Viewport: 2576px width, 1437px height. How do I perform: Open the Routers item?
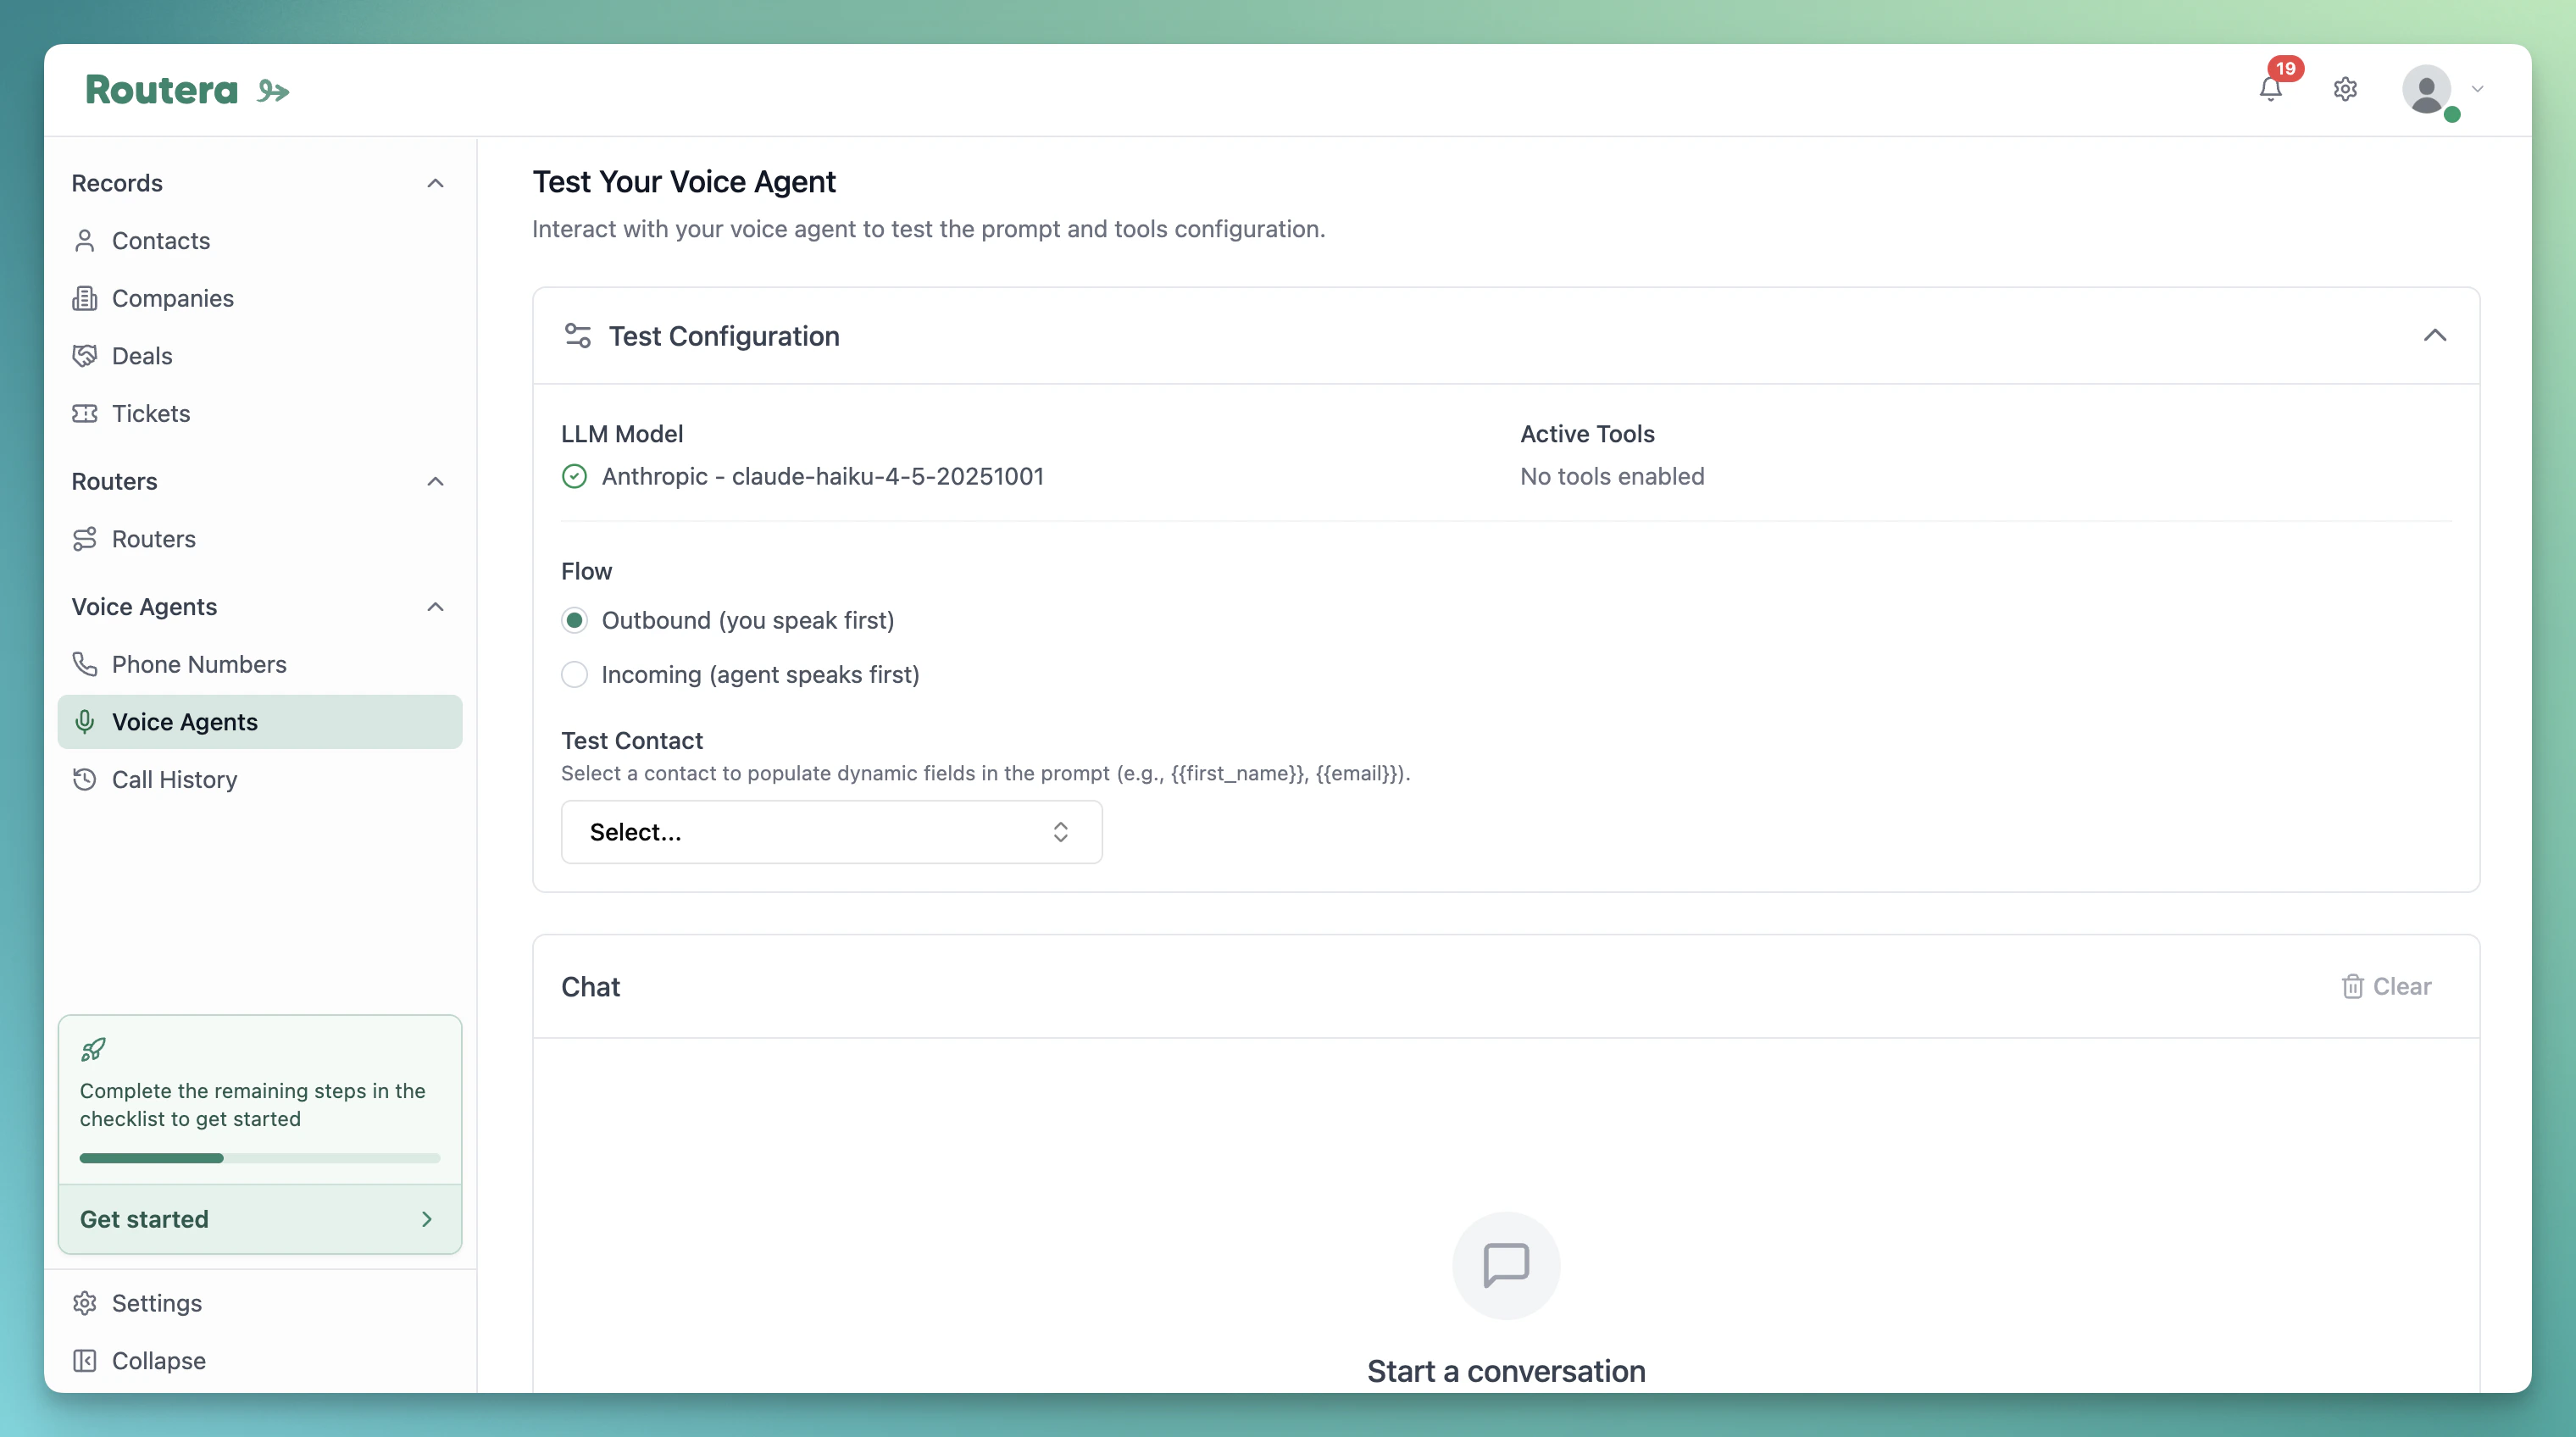tap(260, 539)
